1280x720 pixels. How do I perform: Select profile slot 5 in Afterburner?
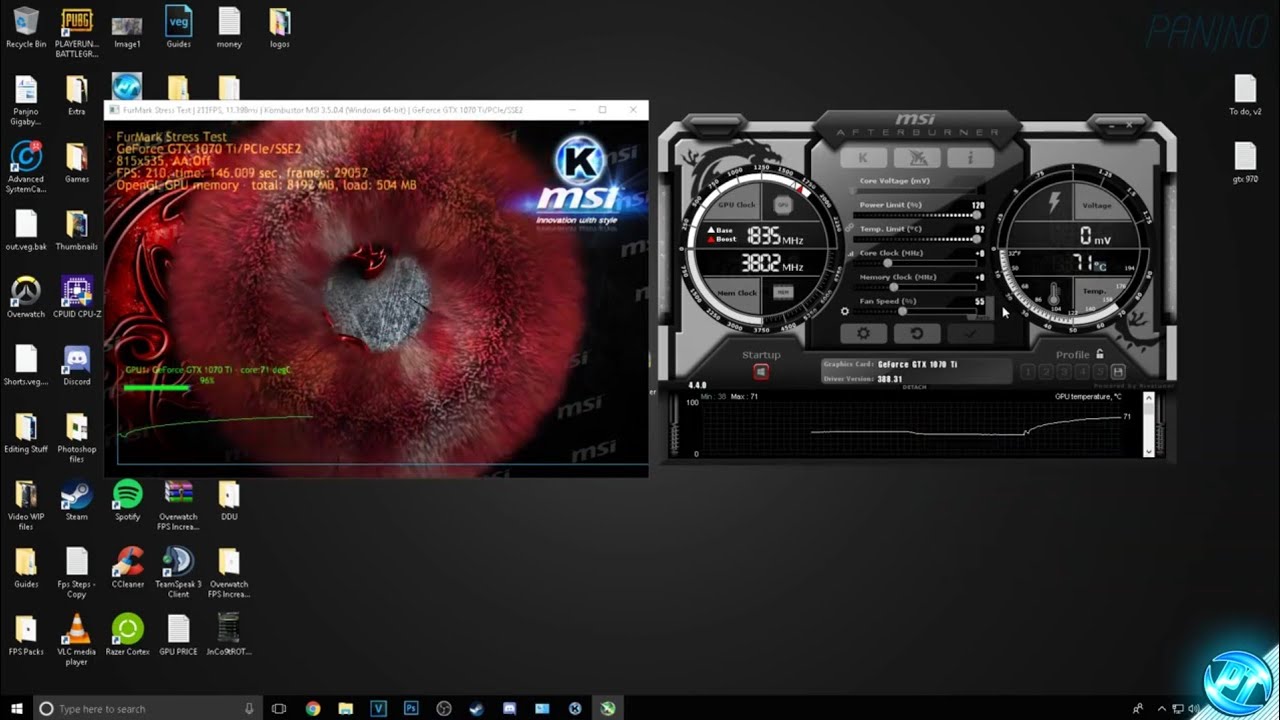click(x=1100, y=372)
